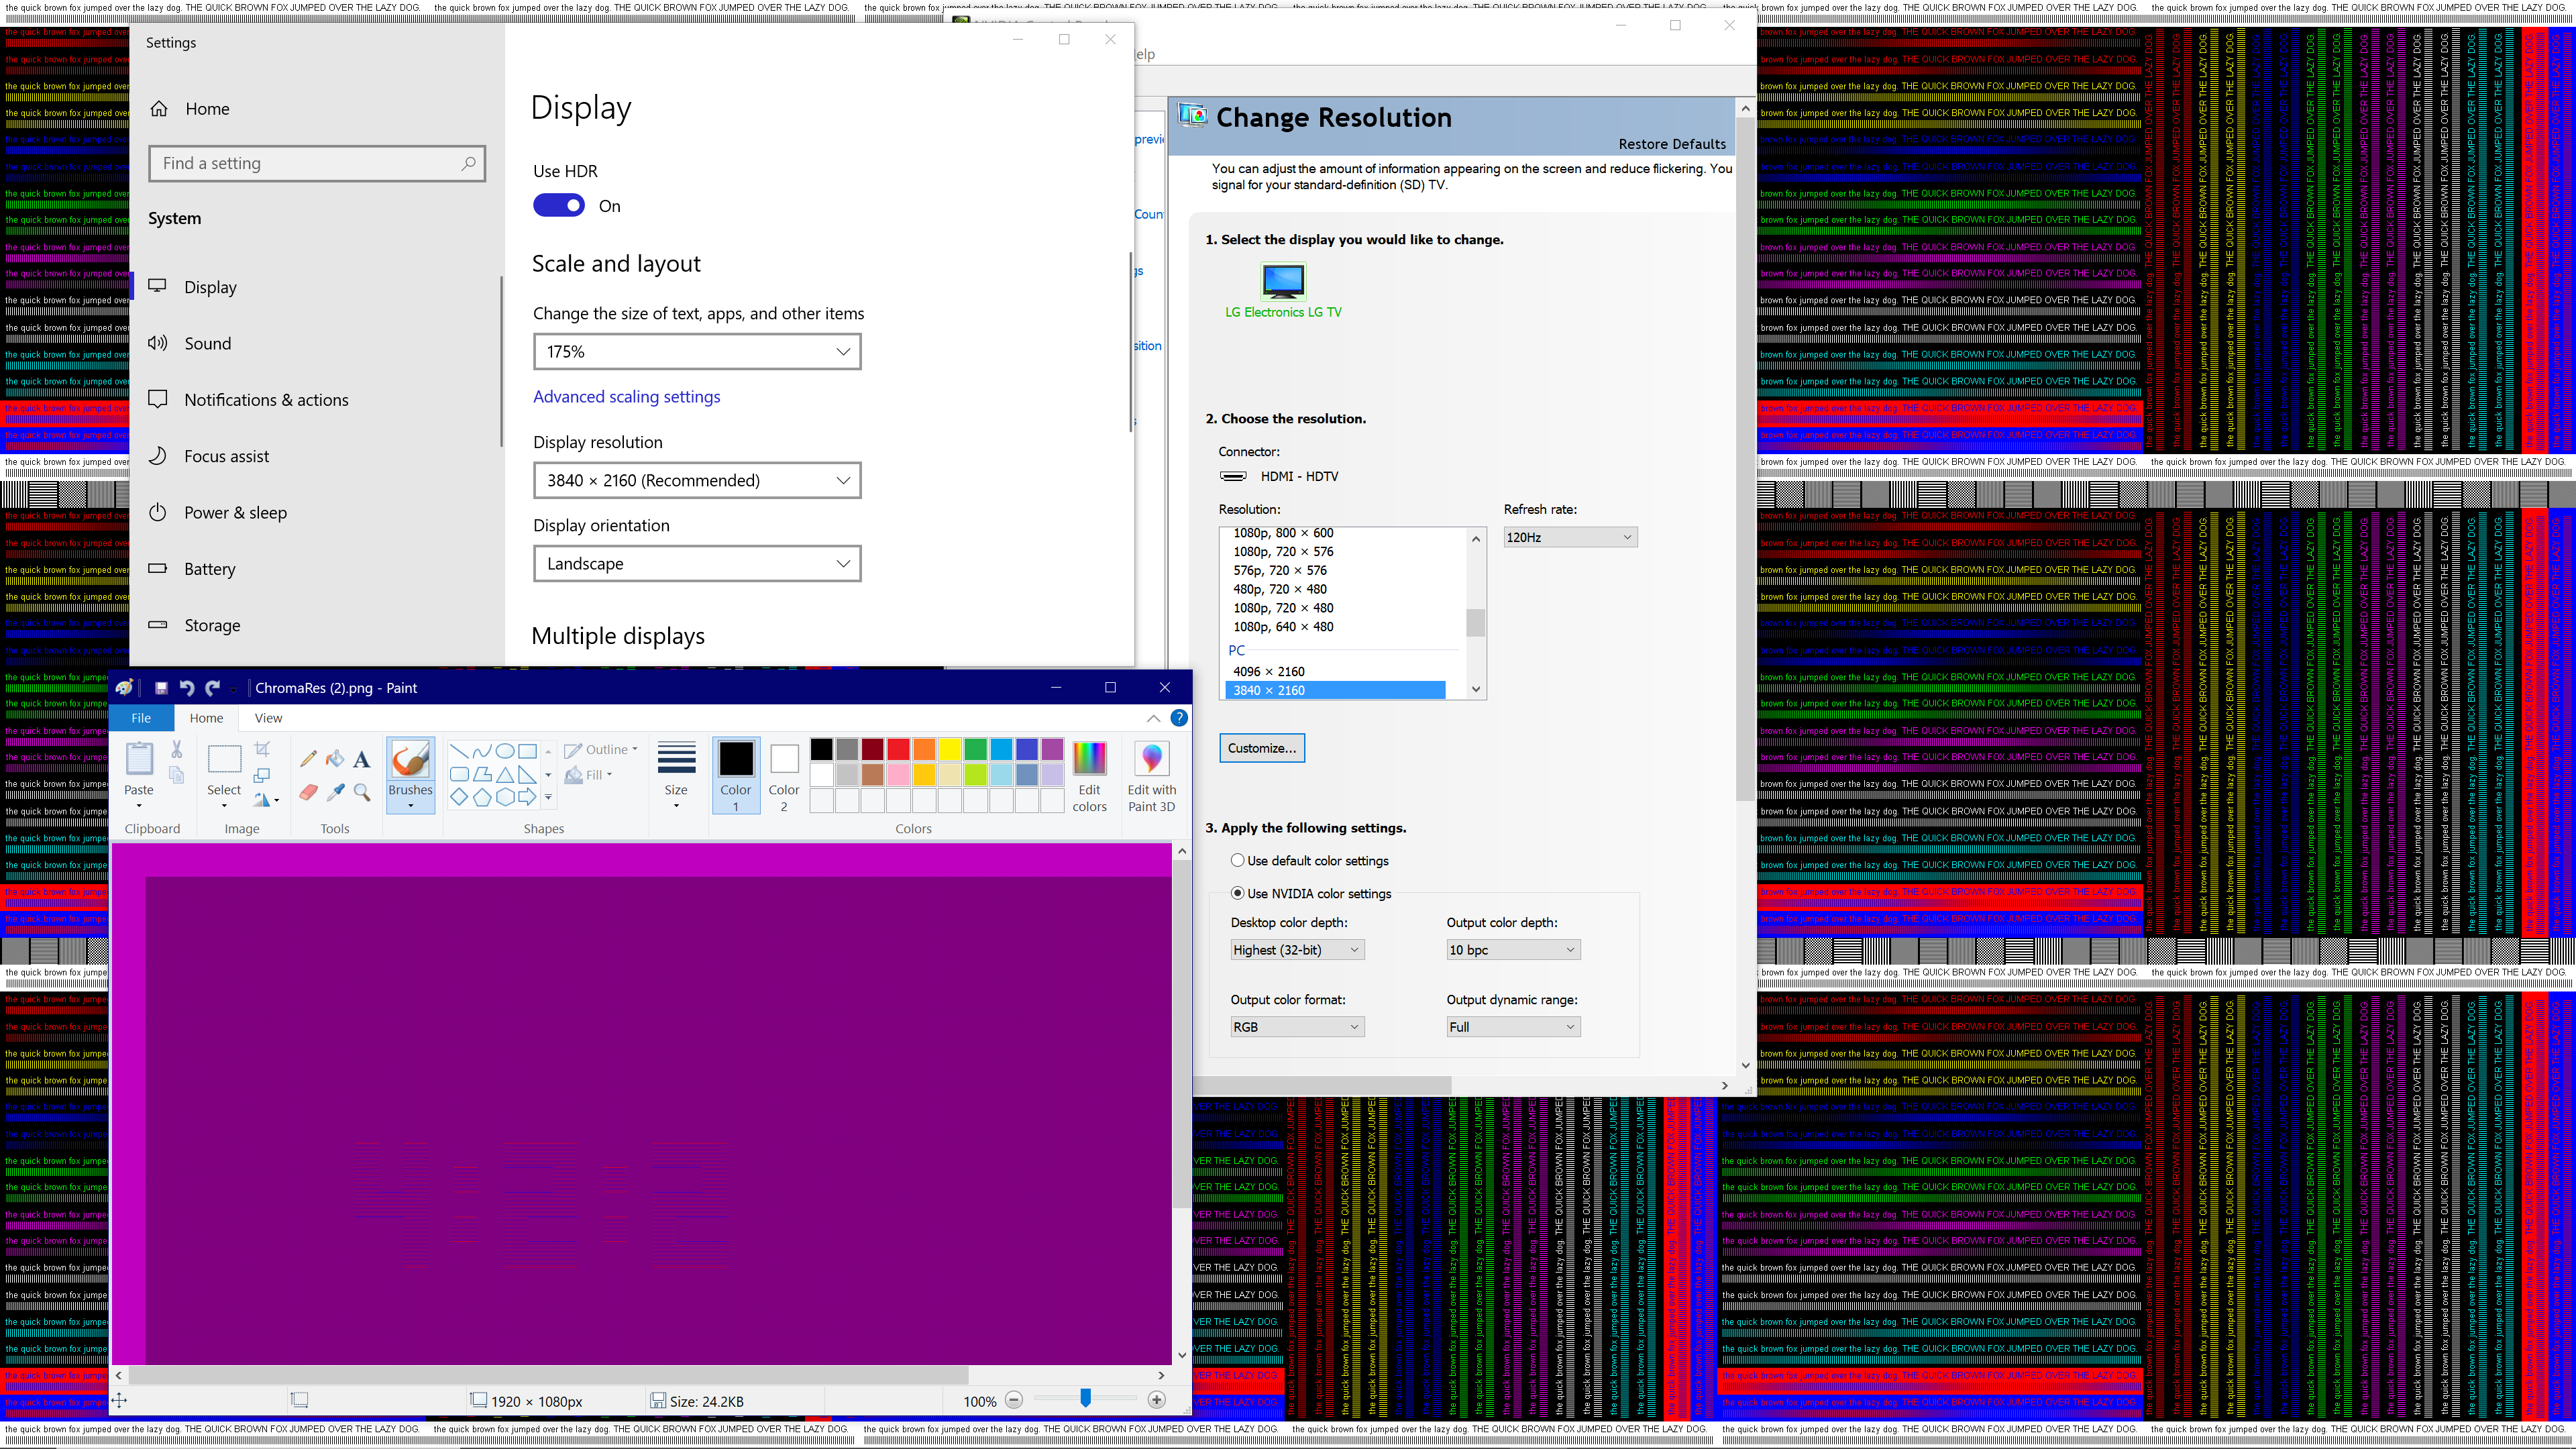Image resolution: width=2576 pixels, height=1449 pixels.
Task: Select Use default color settings radio button
Action: coord(1238,860)
